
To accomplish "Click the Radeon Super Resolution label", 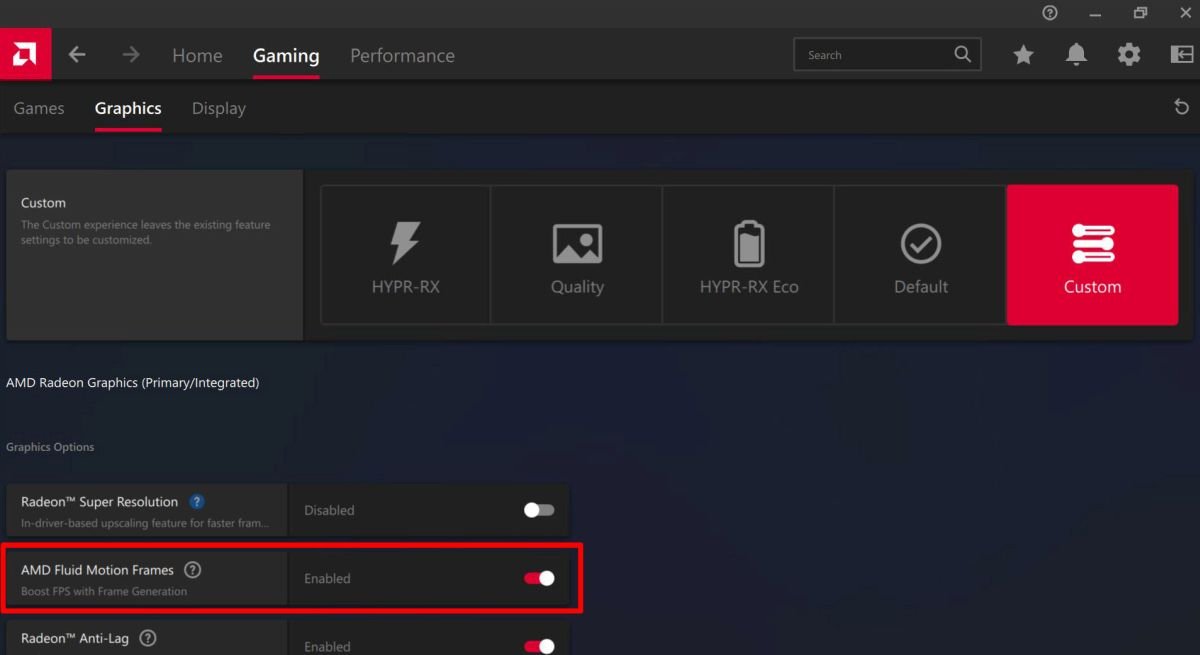I will click(x=99, y=502).
